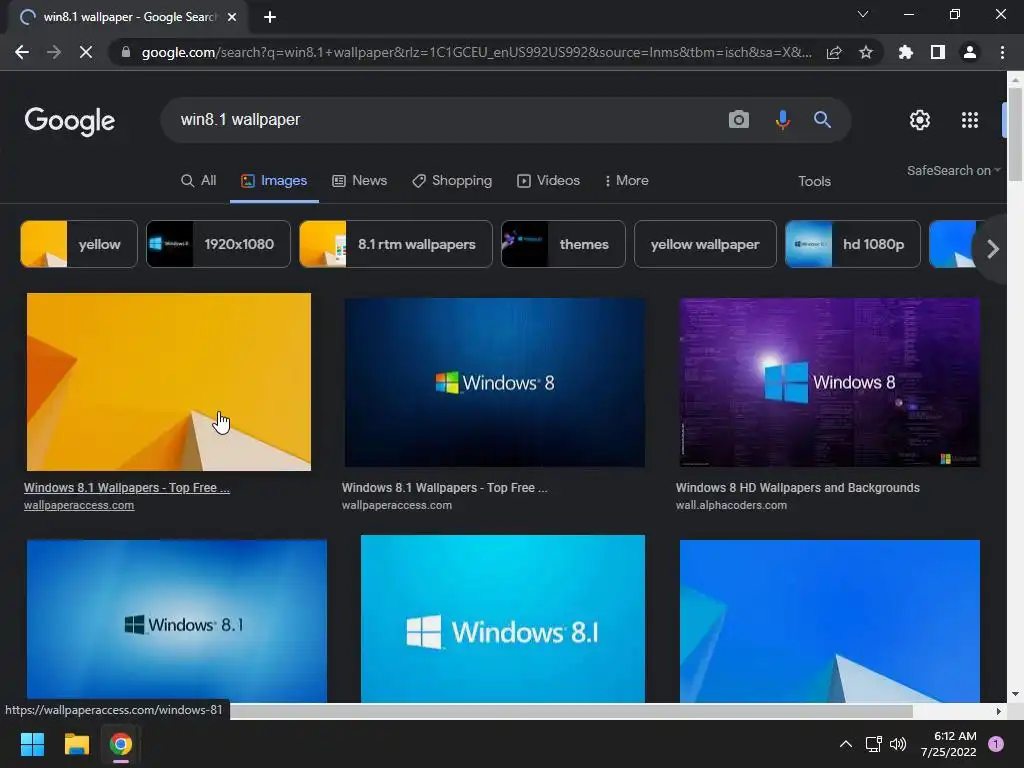Click the browser forward arrow
The image size is (1024, 768).
pyautogui.click(x=54, y=52)
